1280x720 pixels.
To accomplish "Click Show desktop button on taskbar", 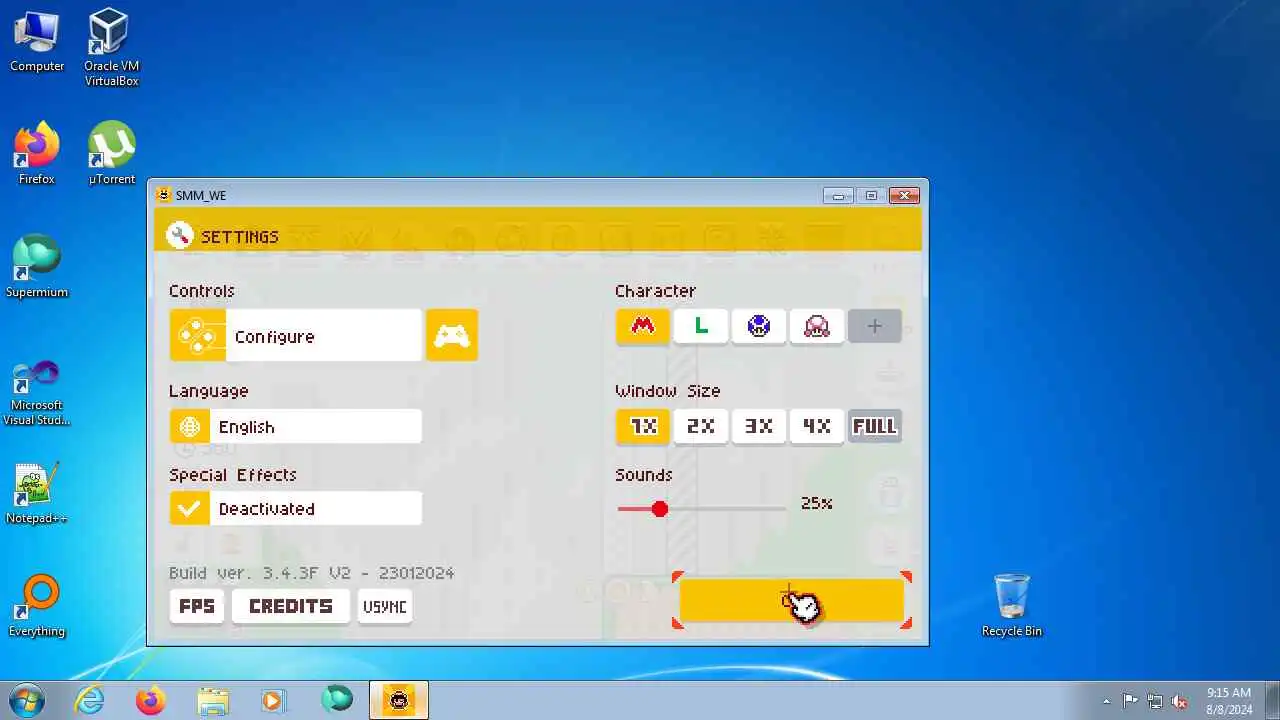I will pos(1272,701).
